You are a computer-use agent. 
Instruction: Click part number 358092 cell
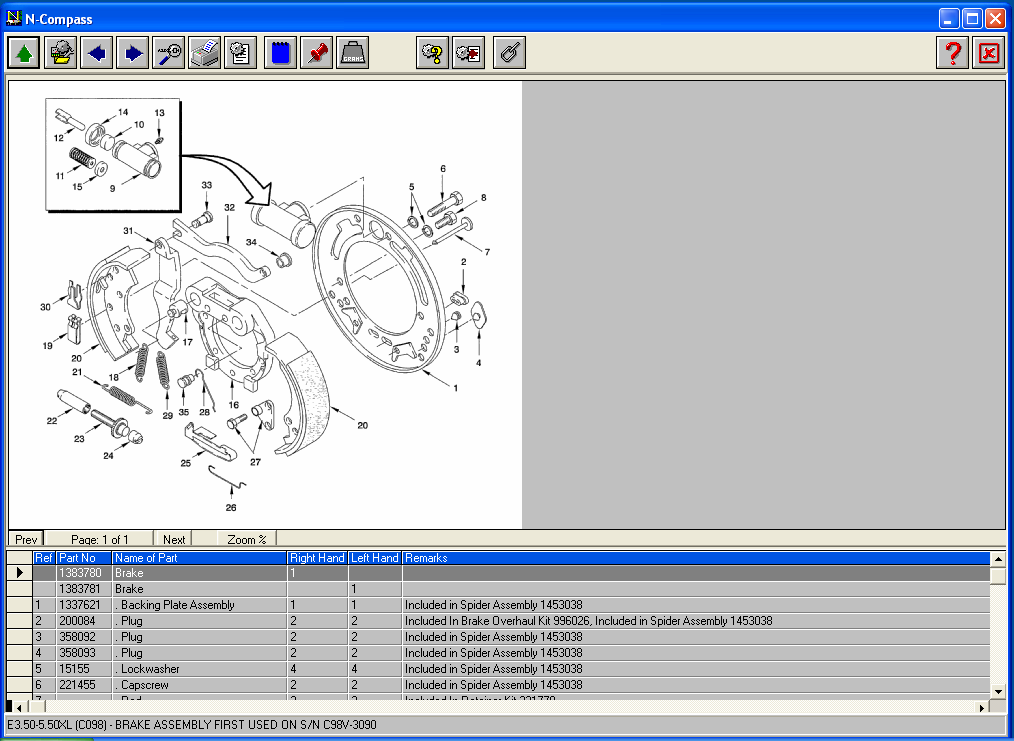[x=84, y=637]
